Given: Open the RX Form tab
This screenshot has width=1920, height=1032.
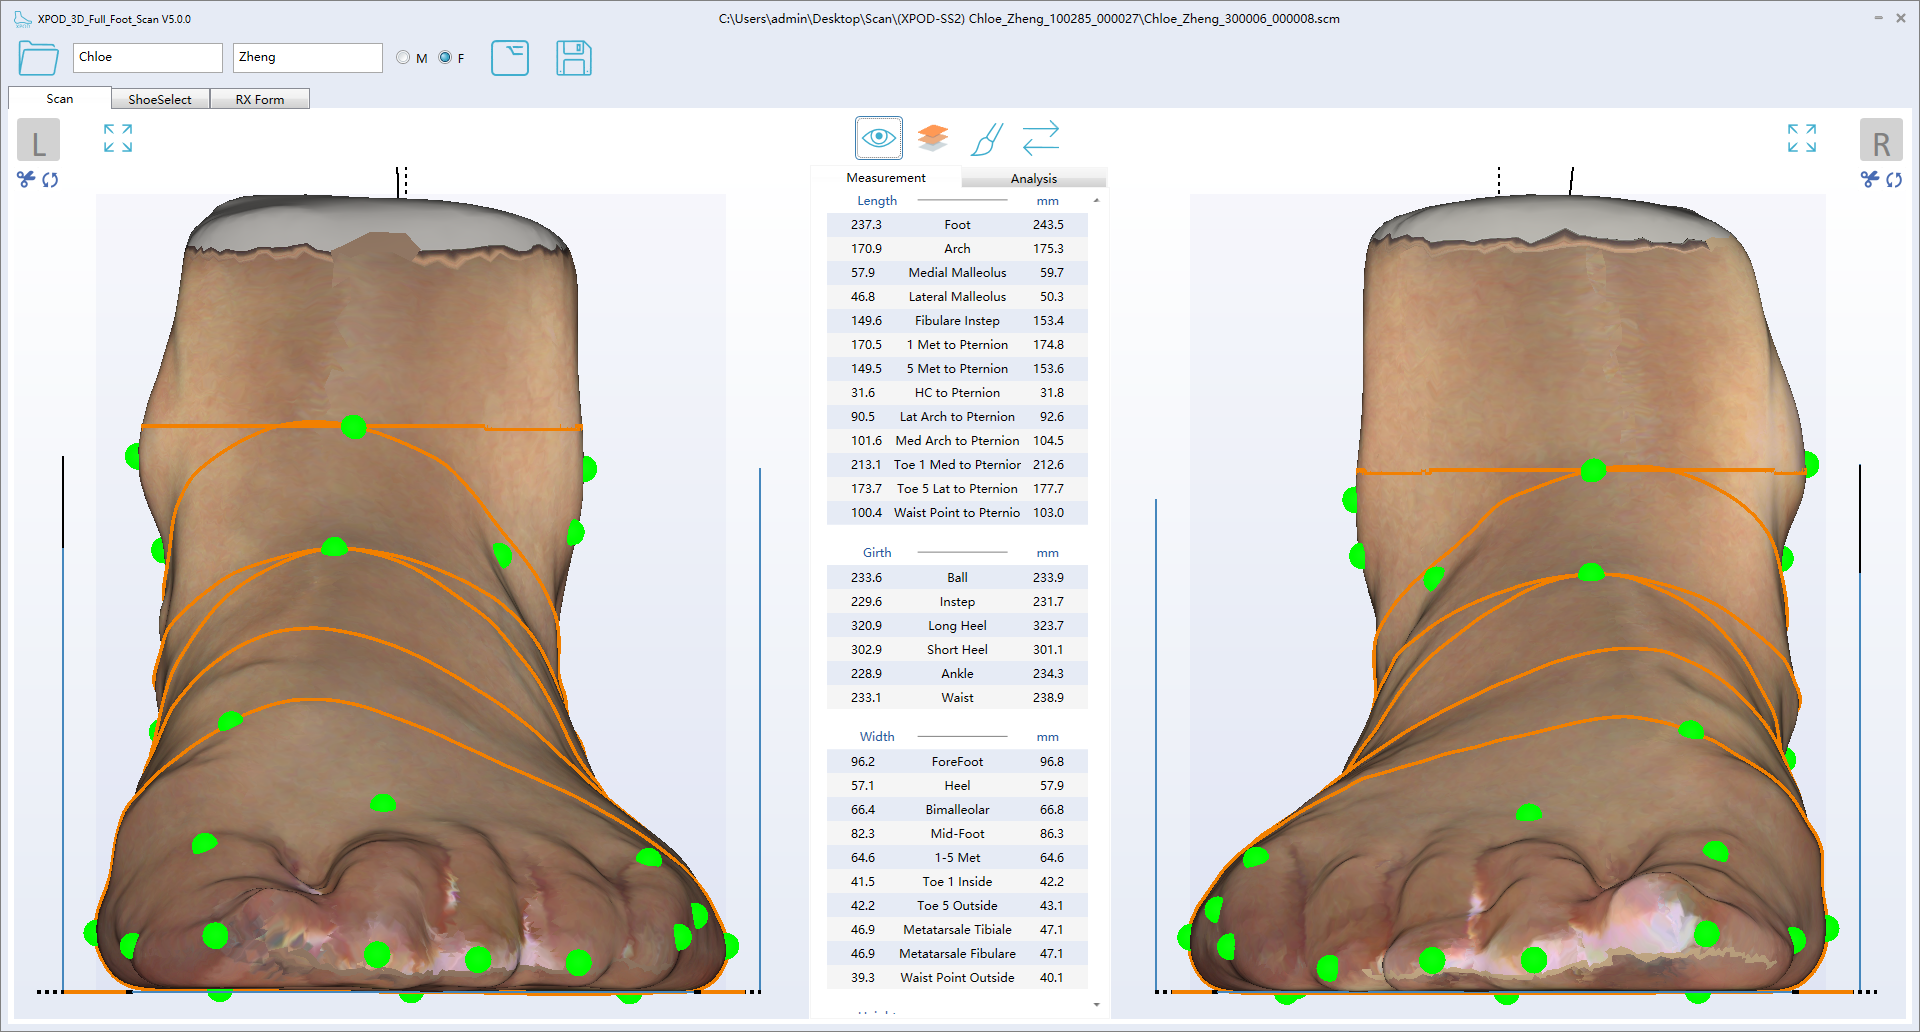Looking at the screenshot, I should click(260, 98).
